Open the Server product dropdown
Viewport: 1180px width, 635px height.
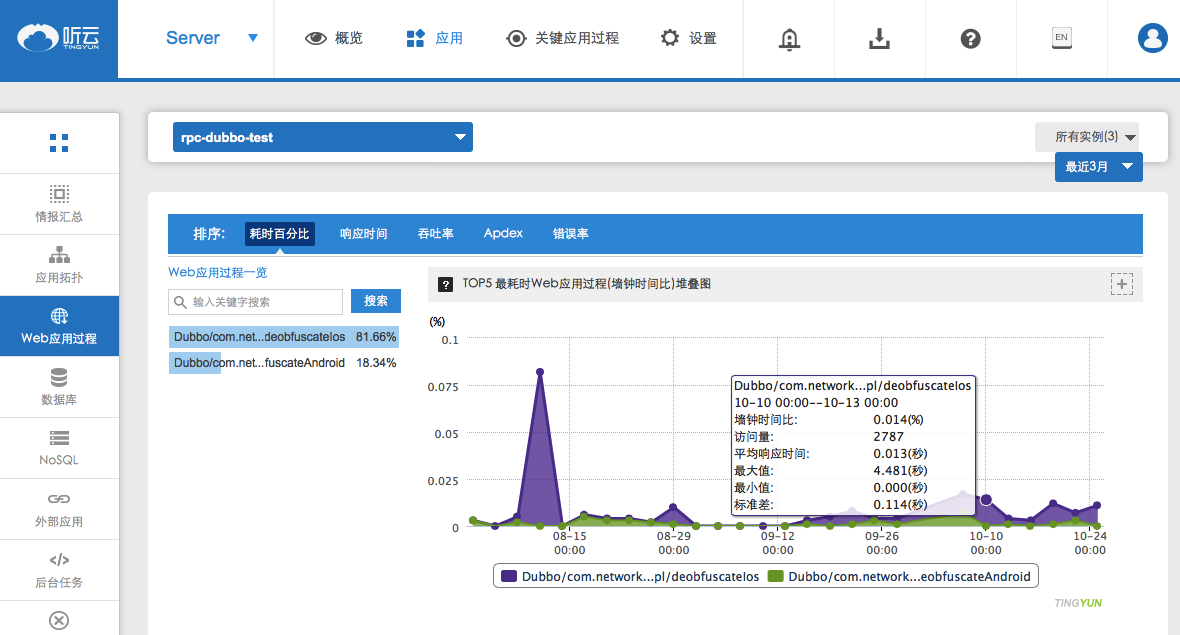(211, 38)
